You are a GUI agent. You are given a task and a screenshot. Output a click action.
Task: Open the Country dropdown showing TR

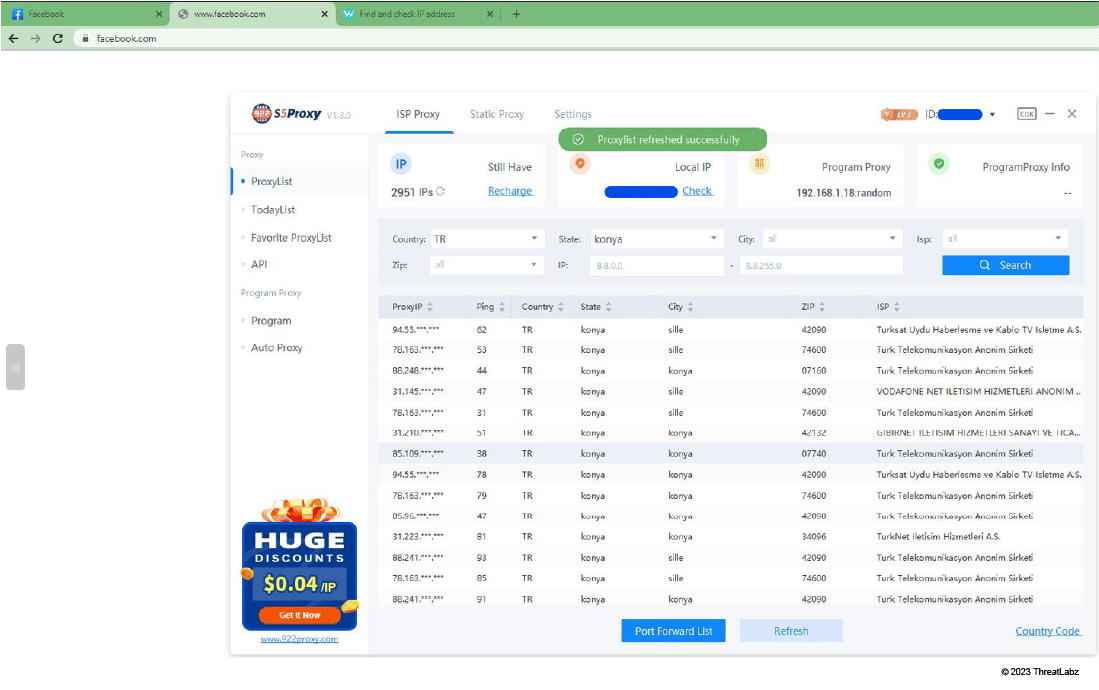tap(485, 239)
